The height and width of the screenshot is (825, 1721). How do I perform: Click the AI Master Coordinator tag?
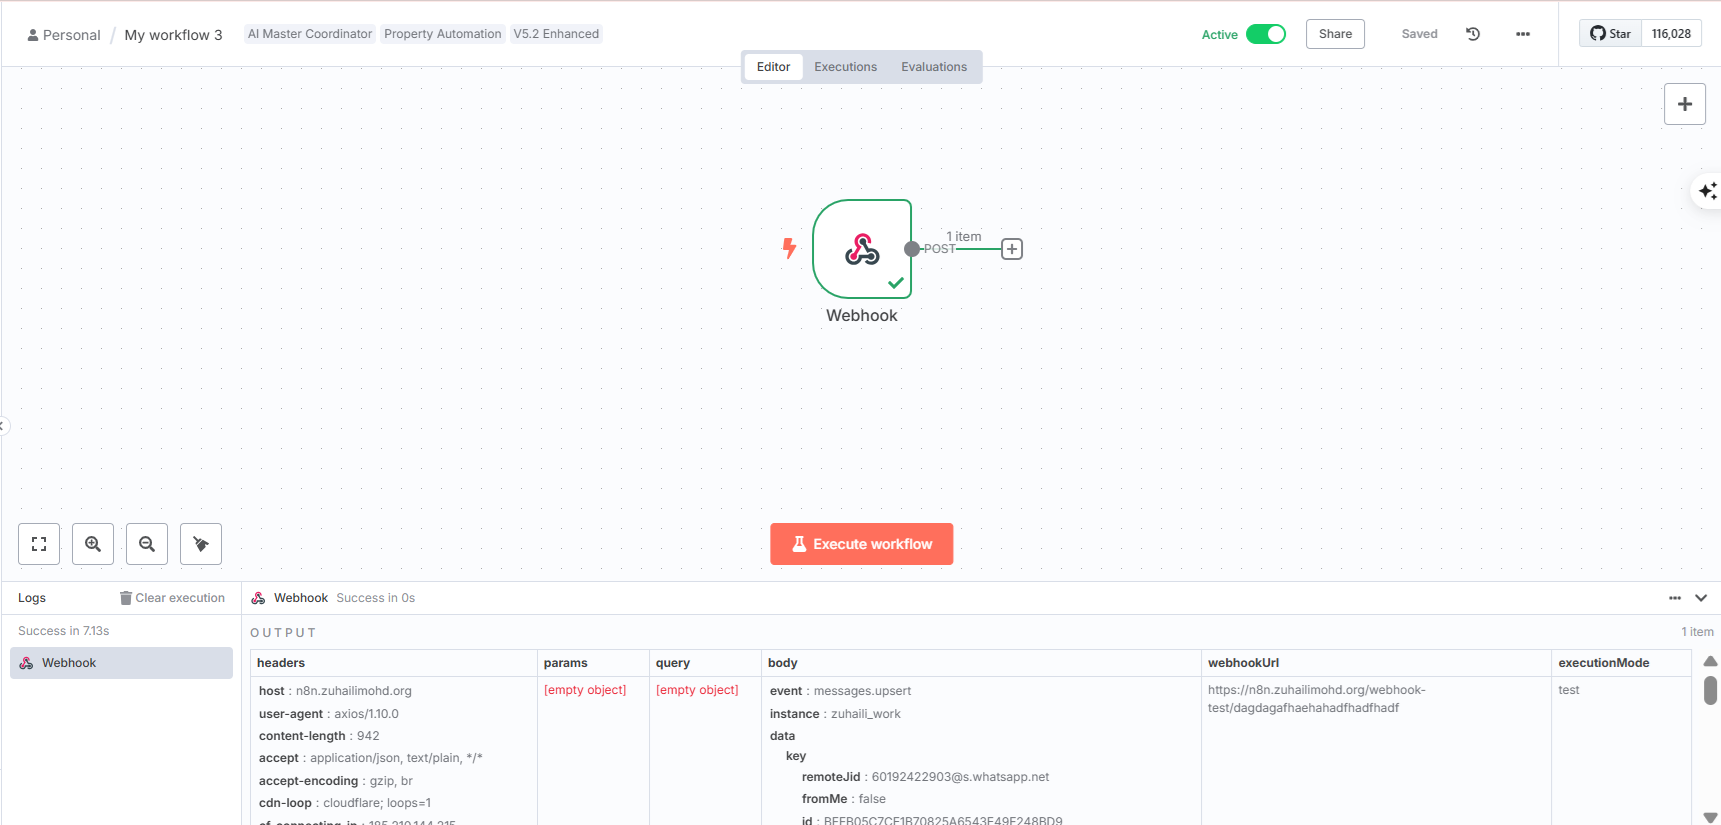[x=310, y=34]
